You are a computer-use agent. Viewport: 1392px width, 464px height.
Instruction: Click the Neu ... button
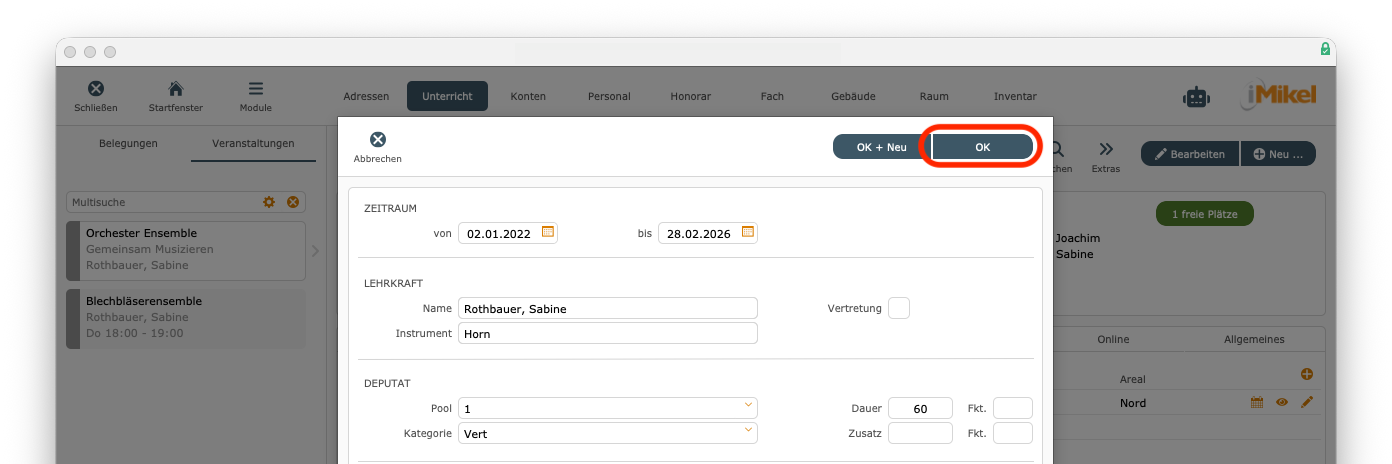point(1278,154)
